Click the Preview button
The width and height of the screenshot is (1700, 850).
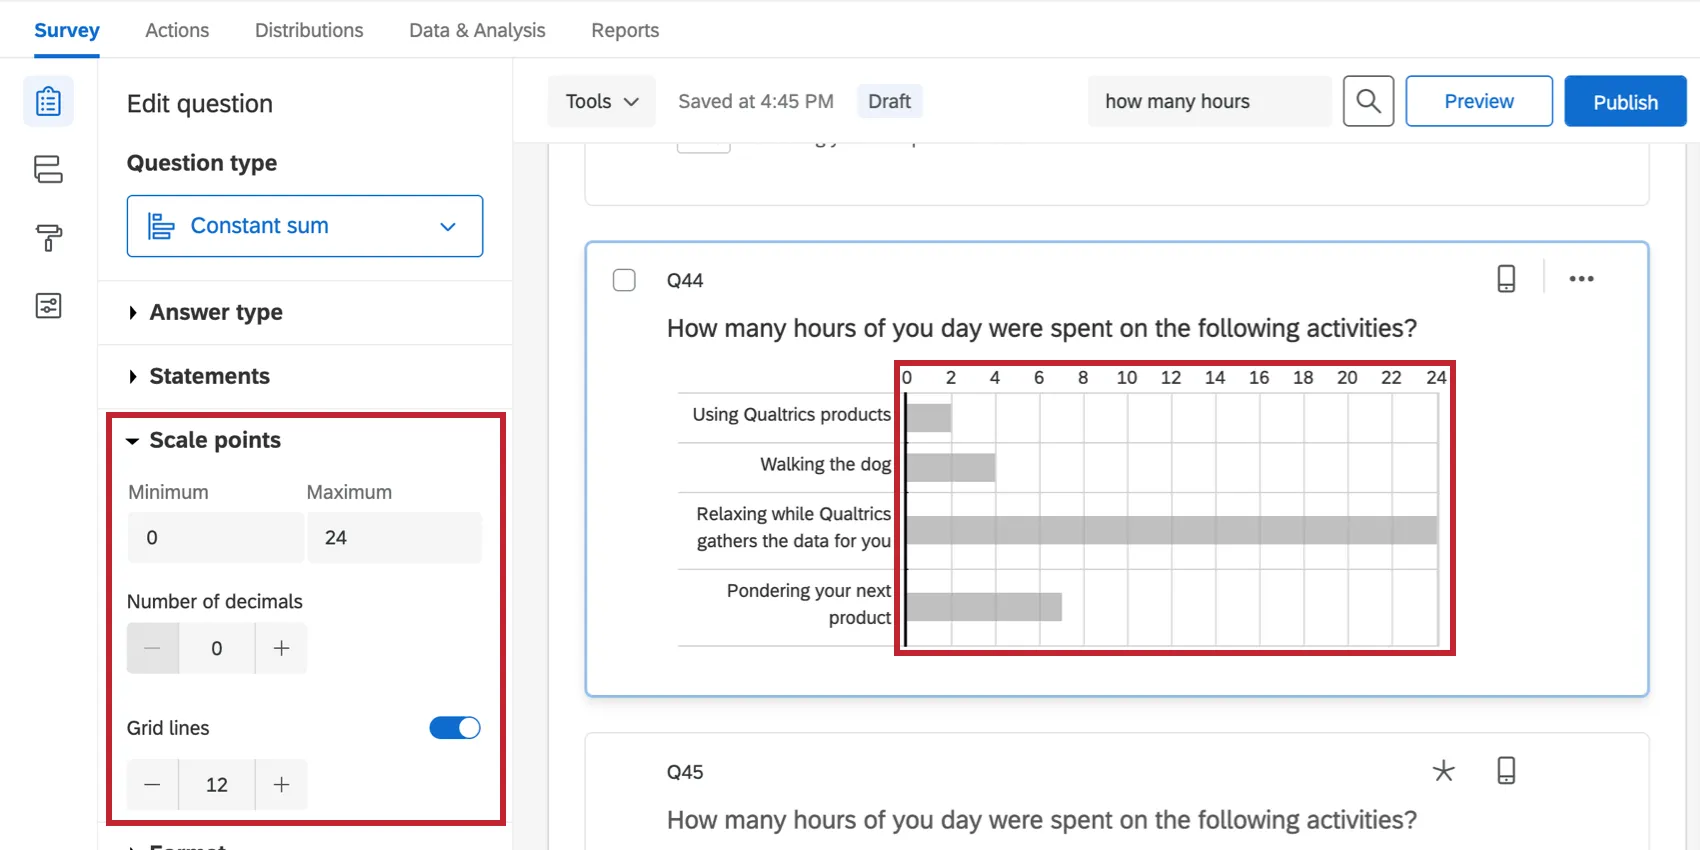tap(1479, 101)
